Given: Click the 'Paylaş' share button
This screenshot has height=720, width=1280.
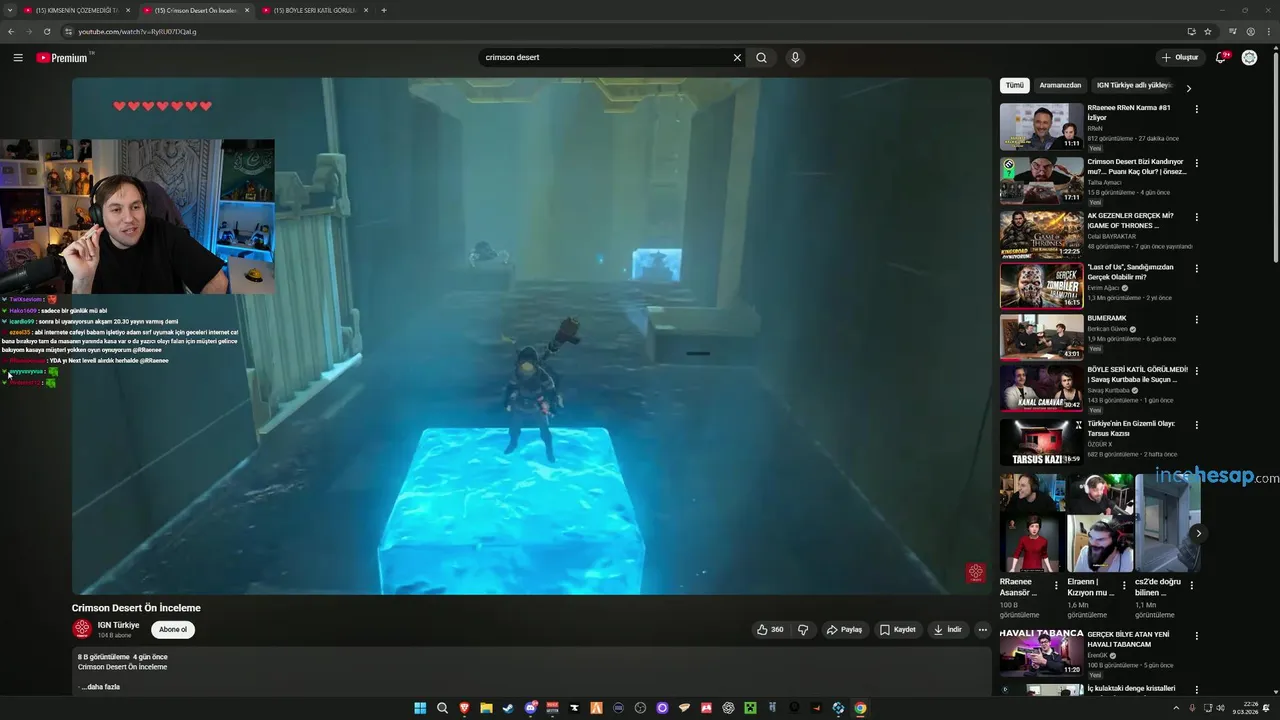Looking at the screenshot, I should click(844, 630).
